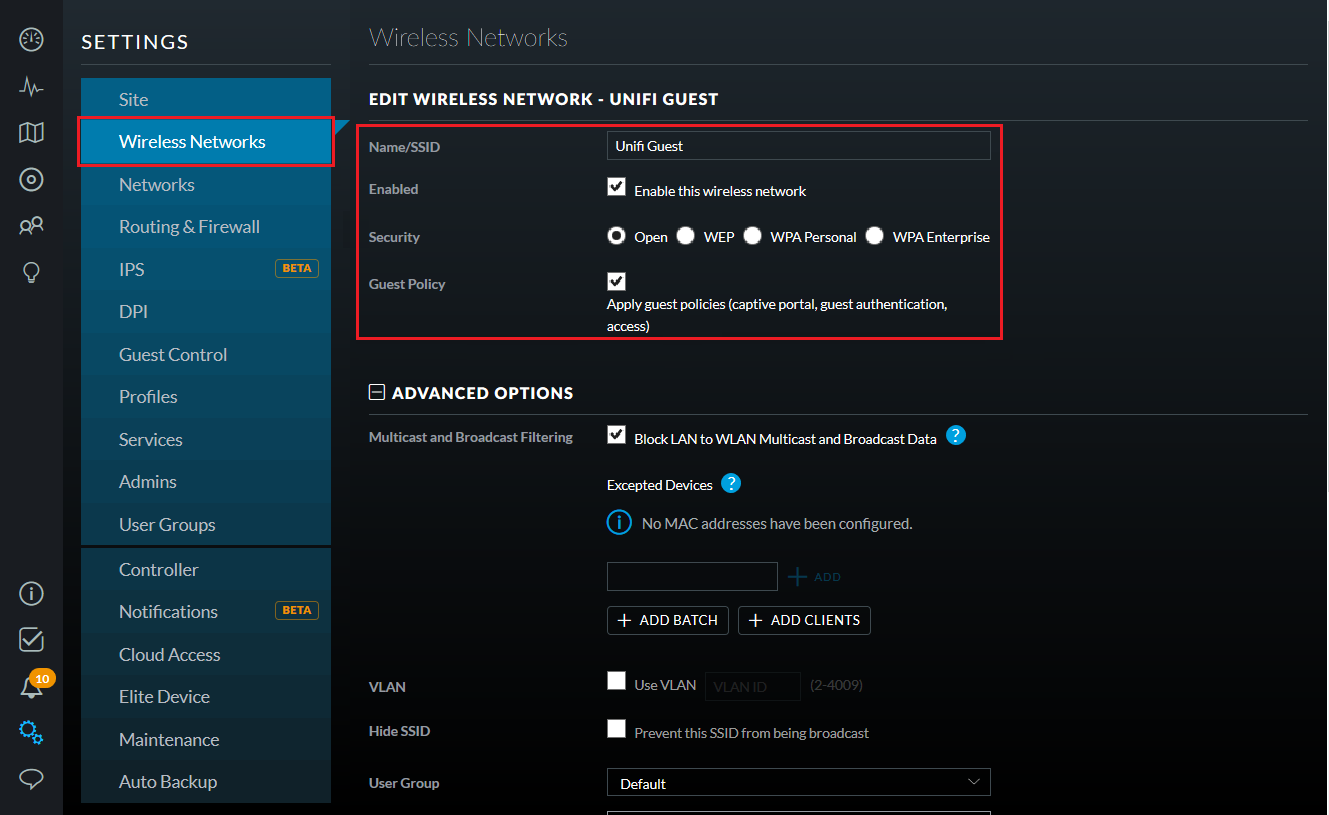The image size is (1329, 815).
Task: Click the Add MAC address button
Action: 815,577
